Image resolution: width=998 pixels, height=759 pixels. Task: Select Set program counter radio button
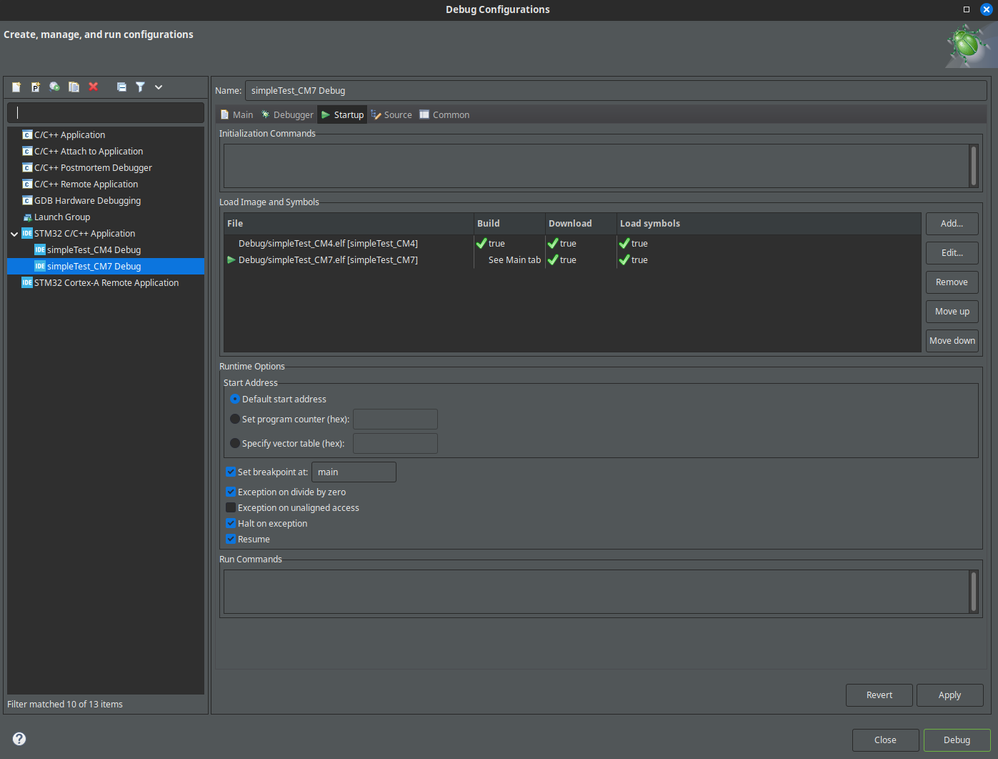pos(235,420)
